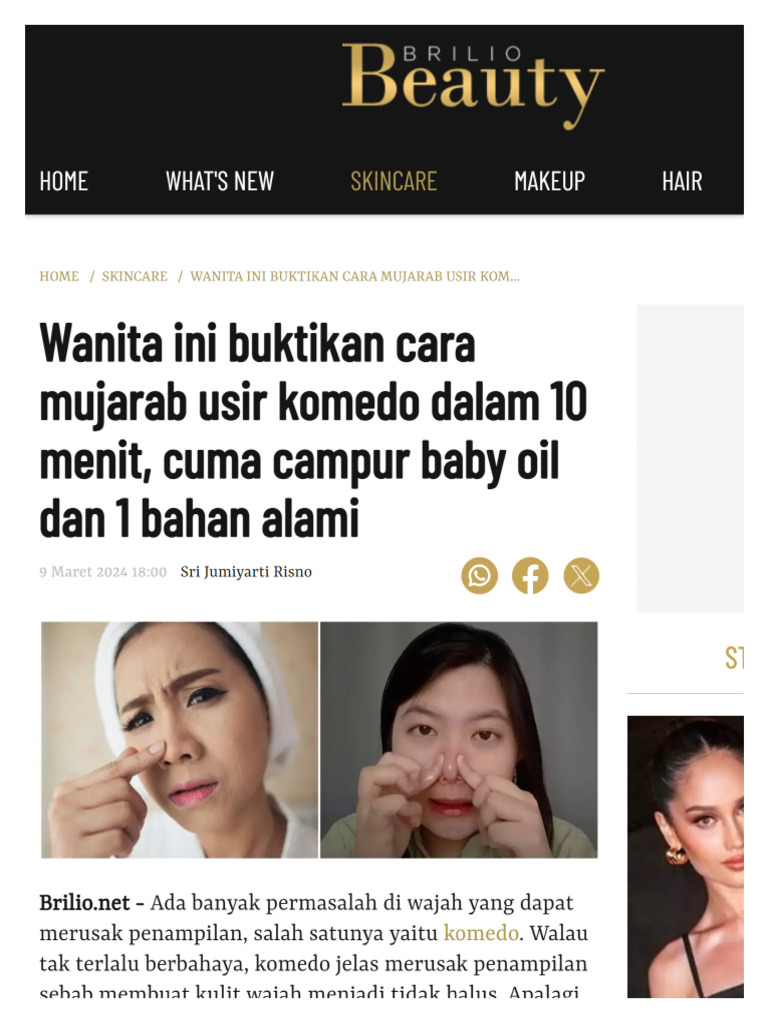This screenshot has height=1024, width=768.
Task: Click SKINCARE in the breadcrumb
Action: 135,276
